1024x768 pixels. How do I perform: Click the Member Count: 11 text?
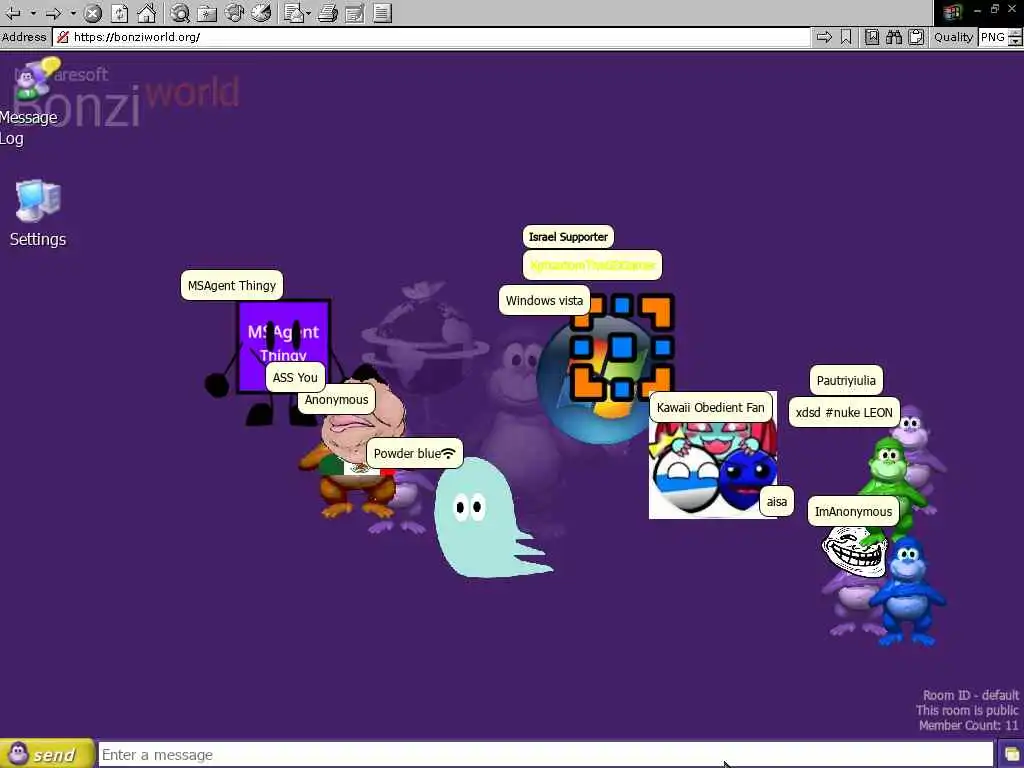pyautogui.click(x=968, y=726)
